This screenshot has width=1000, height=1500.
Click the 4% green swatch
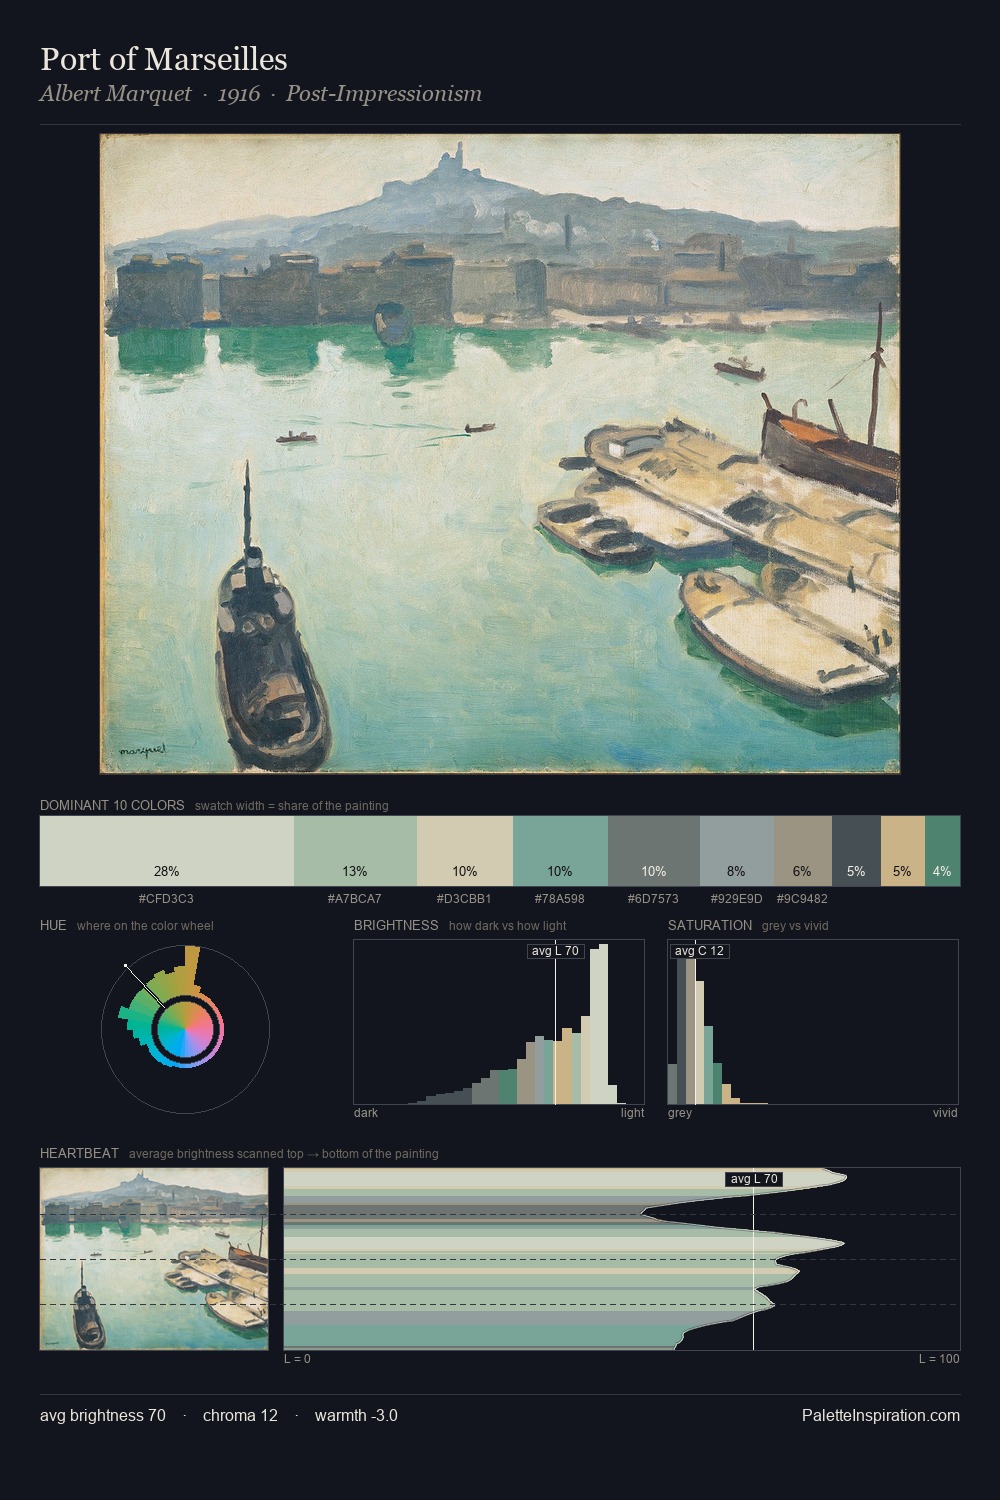942,851
